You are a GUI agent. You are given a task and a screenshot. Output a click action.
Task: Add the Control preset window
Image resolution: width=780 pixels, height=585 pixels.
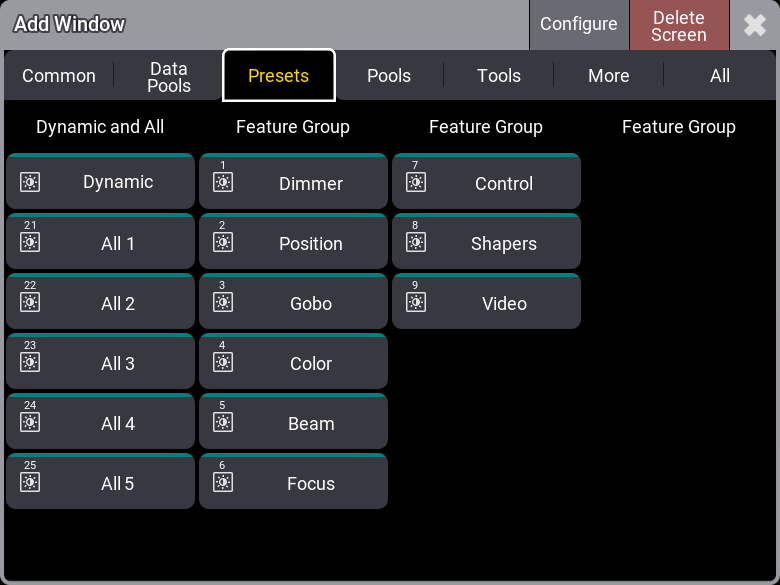coord(487,181)
